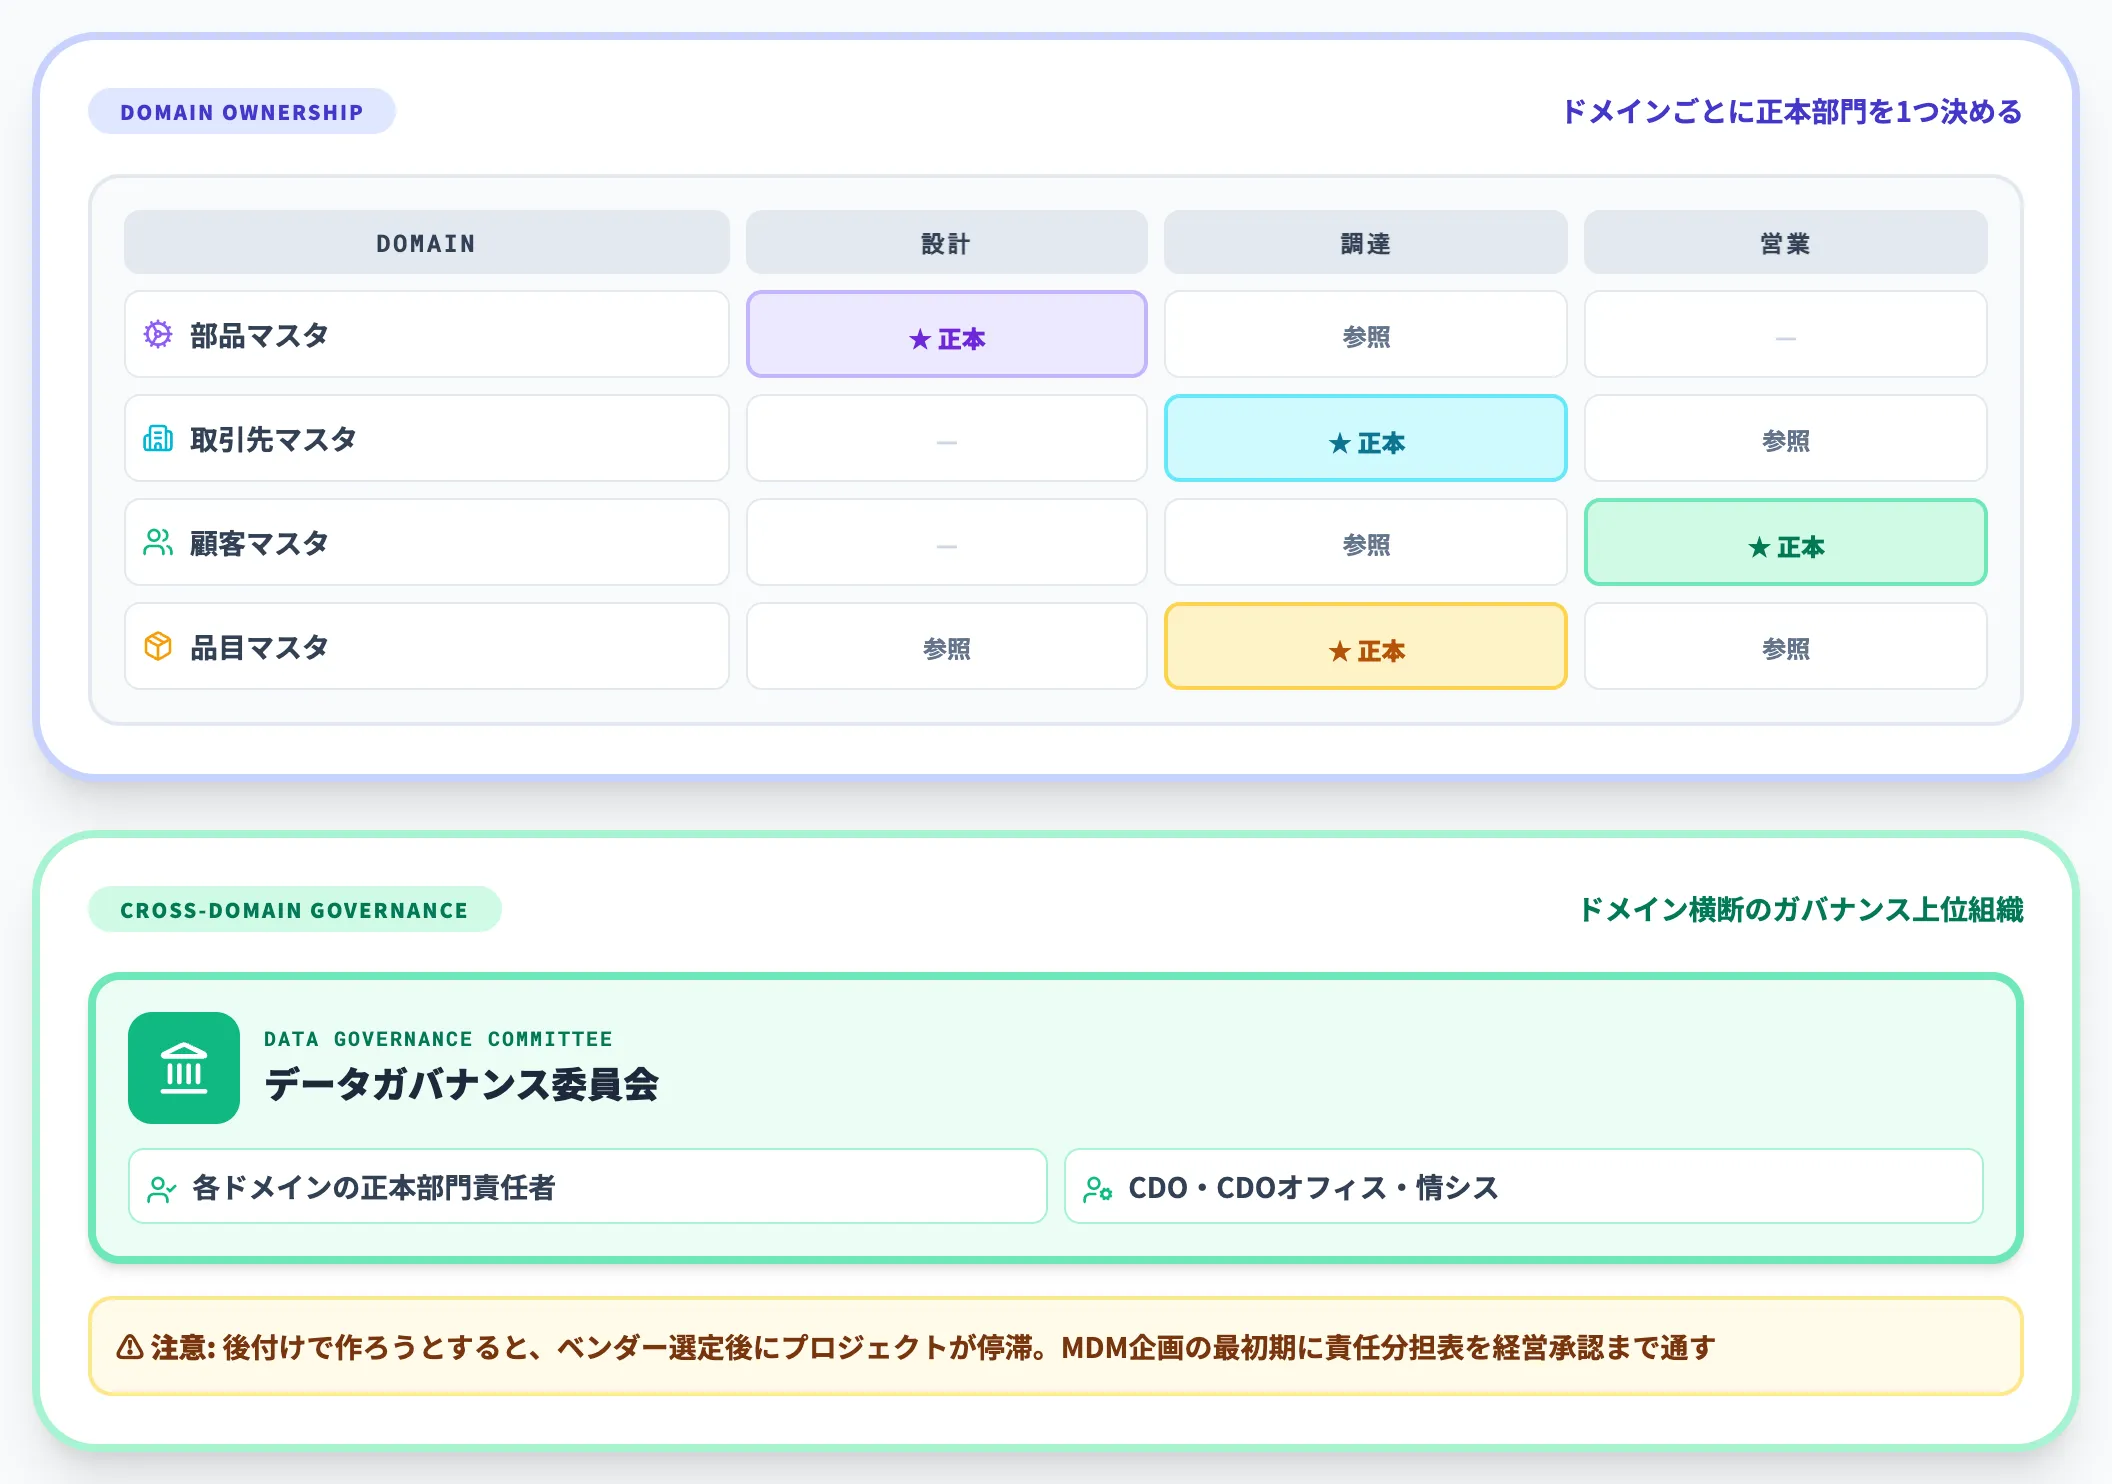The image size is (2112, 1484).
Task: Click 参照 in 調達 column of 部品マスタ row
Action: coord(1366,334)
